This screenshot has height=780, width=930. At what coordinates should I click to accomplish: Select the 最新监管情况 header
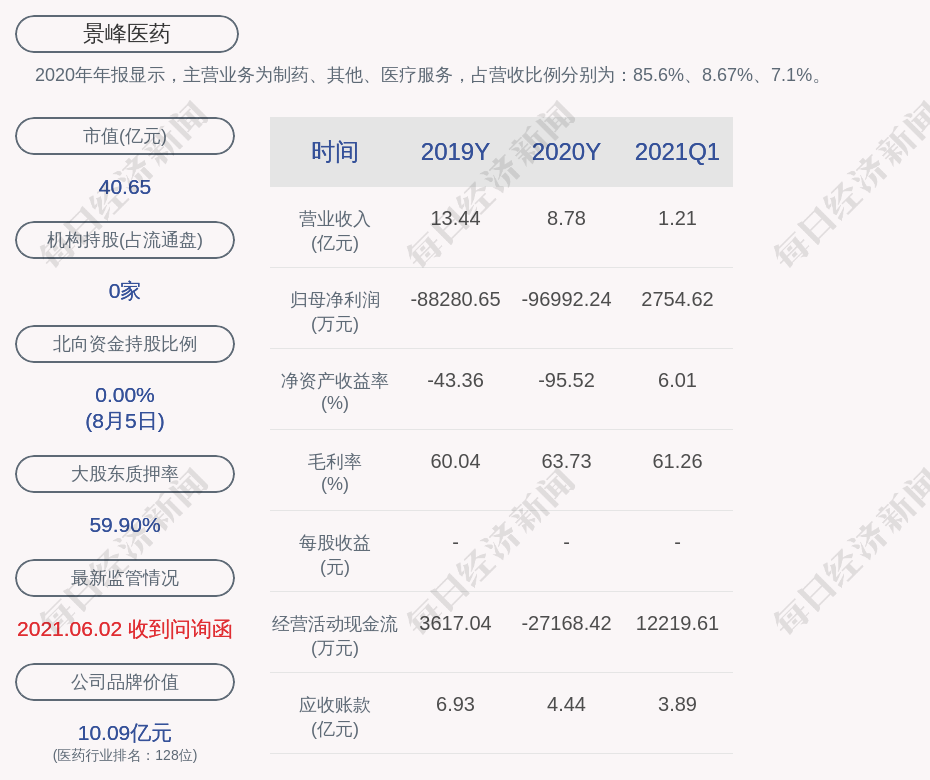click(125, 578)
